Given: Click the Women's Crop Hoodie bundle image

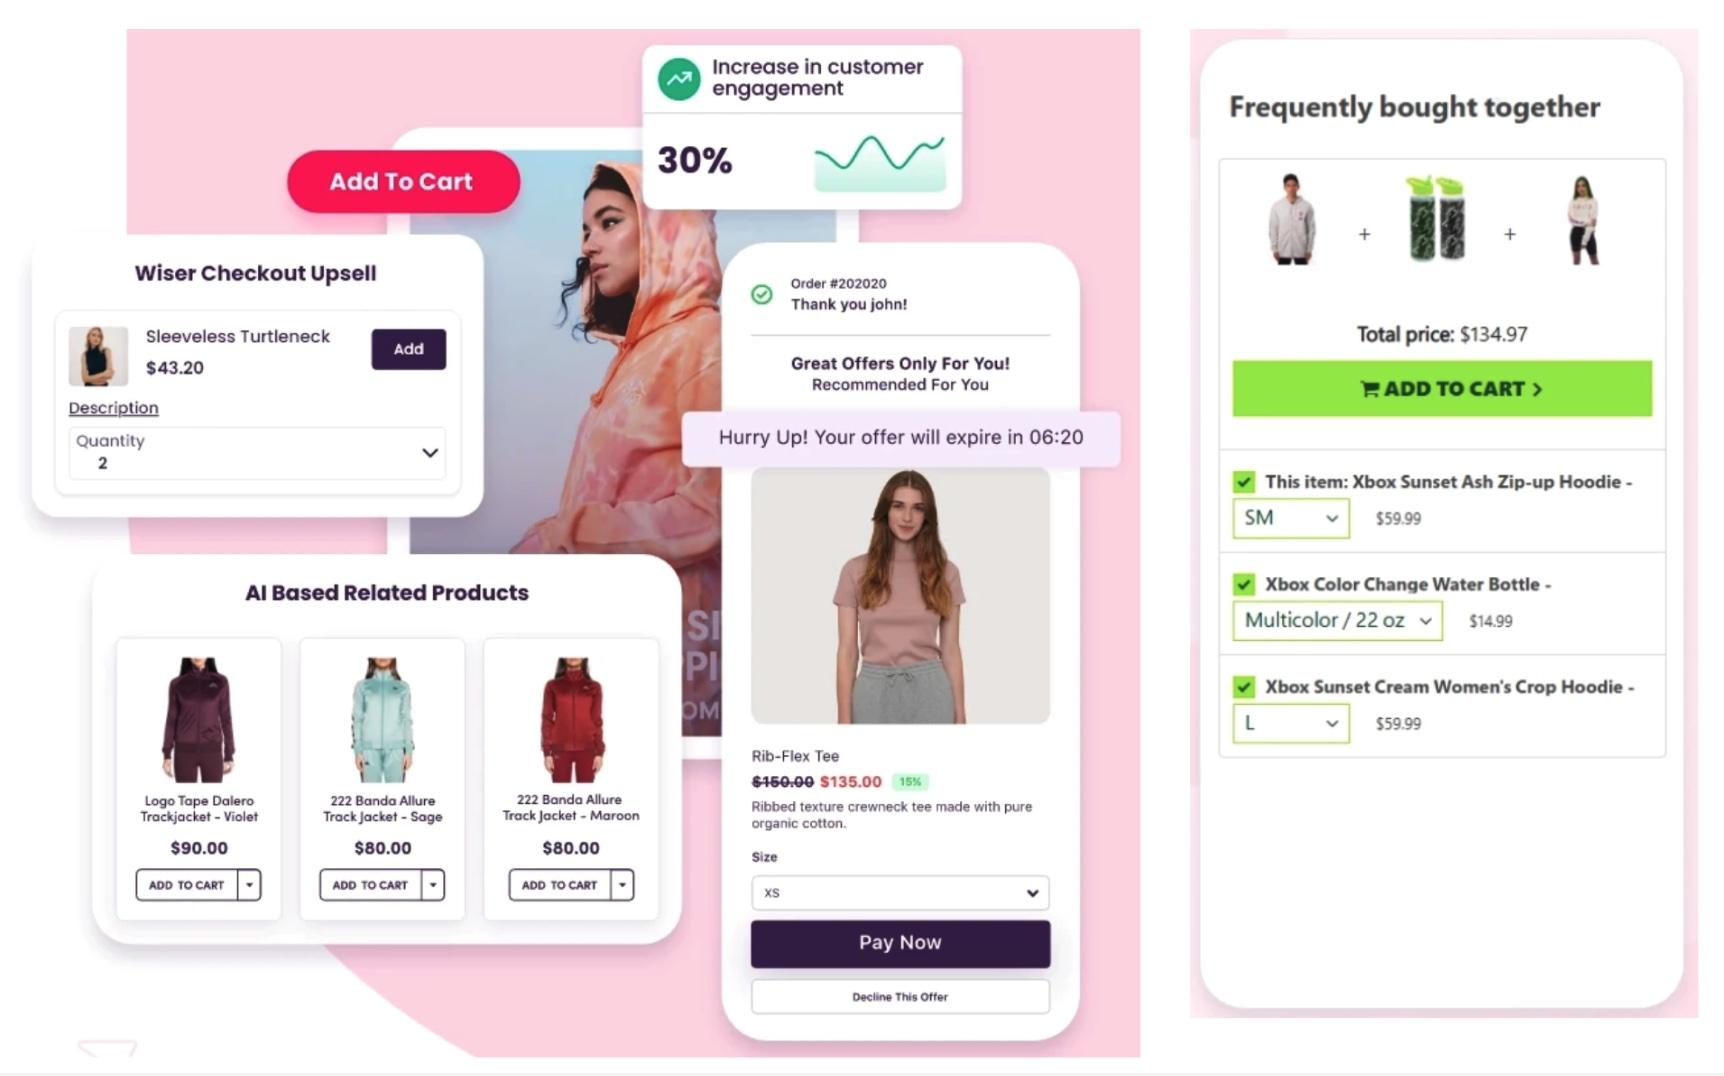Looking at the screenshot, I should tap(1583, 220).
